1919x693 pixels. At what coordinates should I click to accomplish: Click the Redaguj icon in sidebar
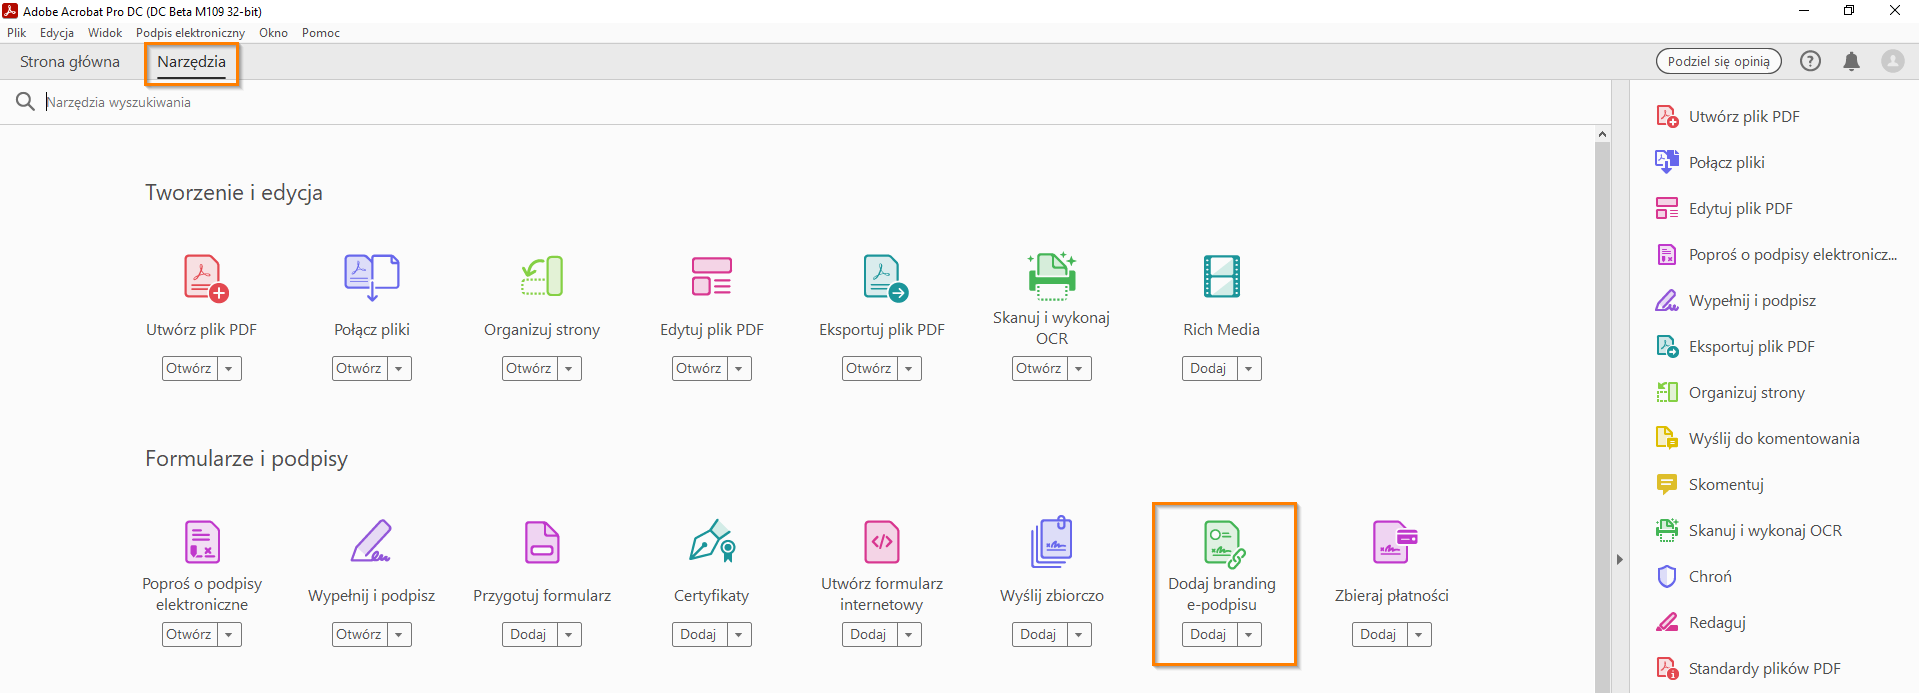click(x=1667, y=622)
